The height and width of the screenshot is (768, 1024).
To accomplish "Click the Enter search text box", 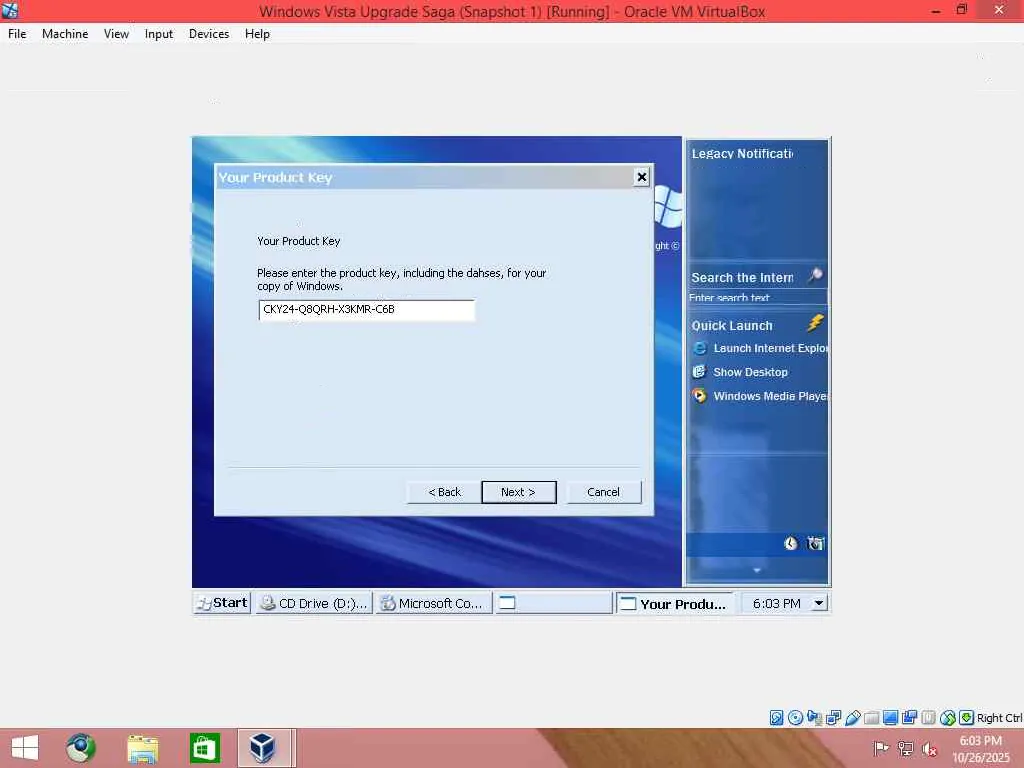I will (x=757, y=297).
